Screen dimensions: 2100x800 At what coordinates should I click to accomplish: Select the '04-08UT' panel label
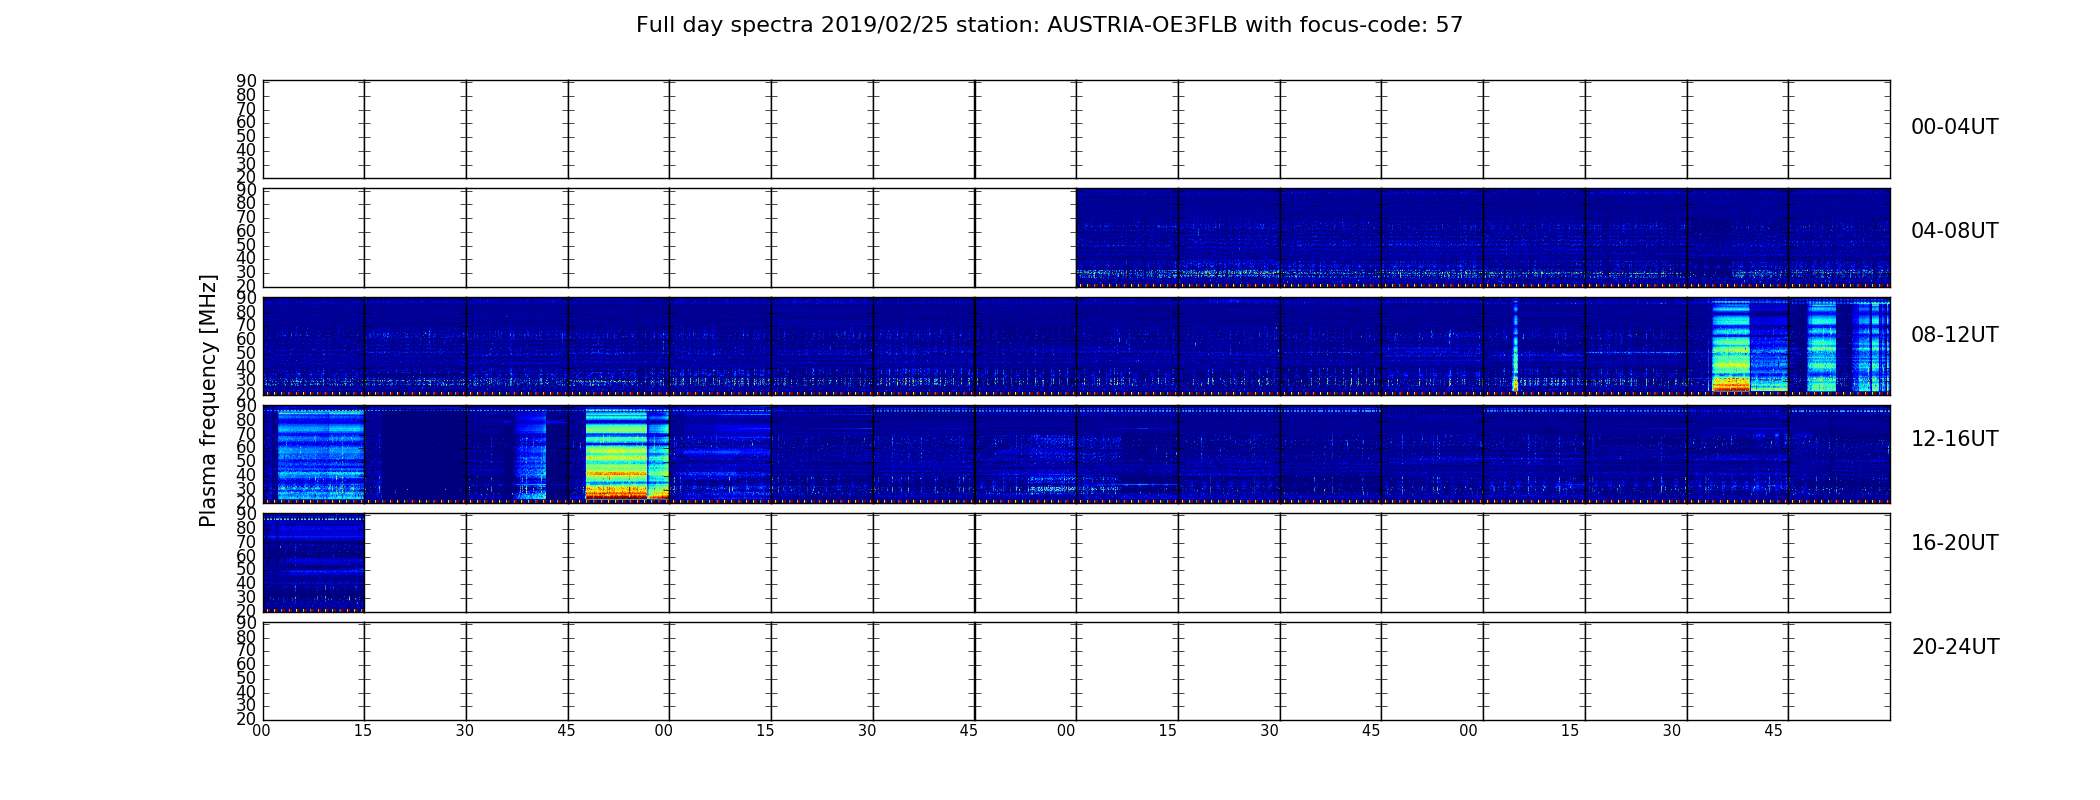[x=1954, y=231]
